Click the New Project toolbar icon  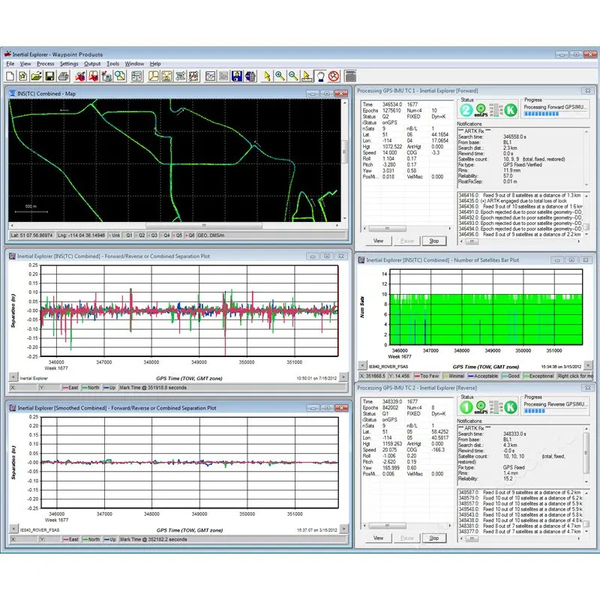[9, 76]
